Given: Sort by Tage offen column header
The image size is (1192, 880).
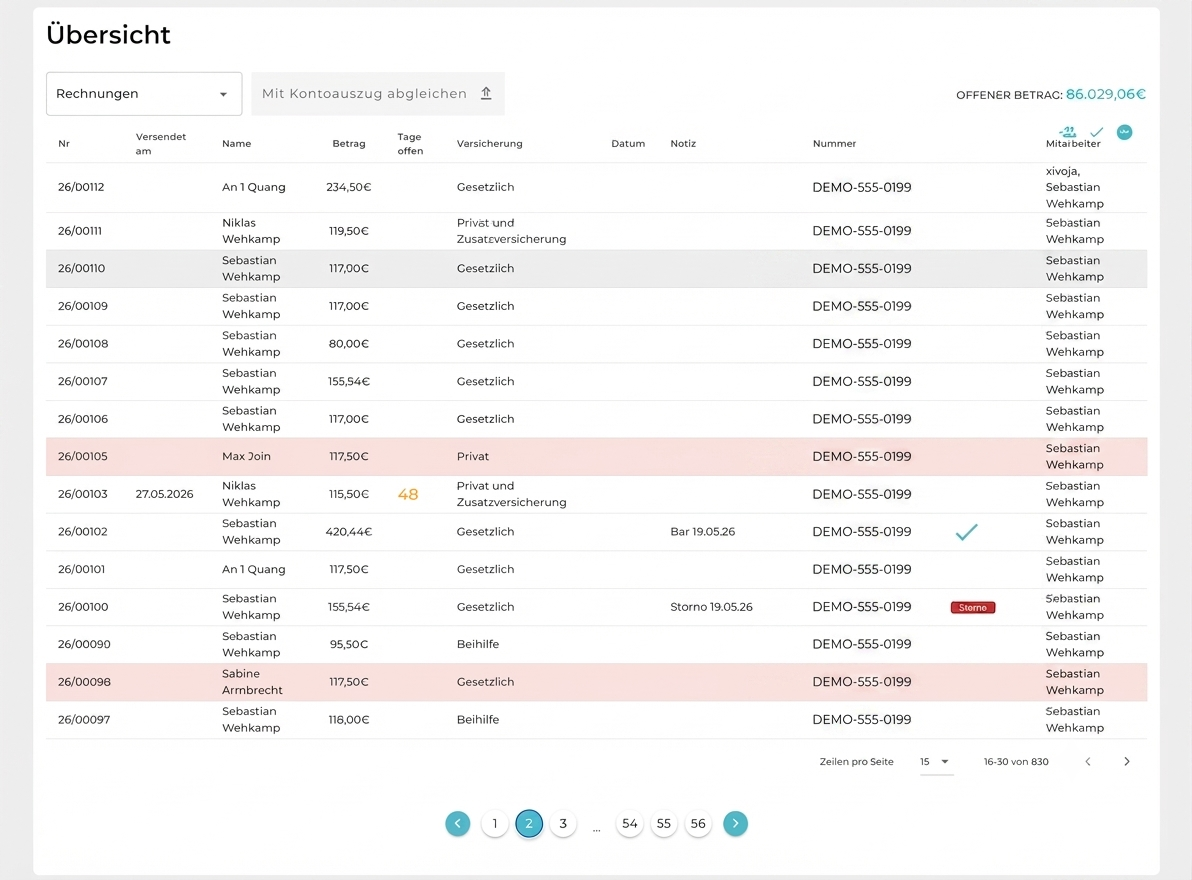Looking at the screenshot, I should point(410,144).
